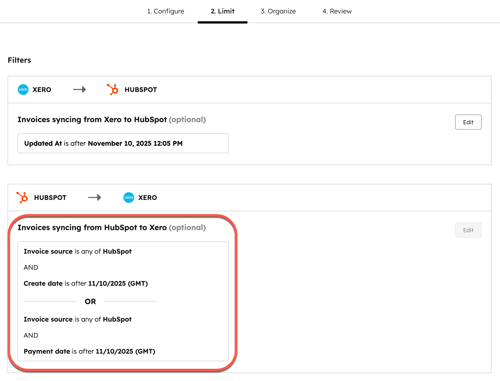The height and width of the screenshot is (381, 500).
Task: Select the 2. Limit step tab
Action: [x=222, y=11]
